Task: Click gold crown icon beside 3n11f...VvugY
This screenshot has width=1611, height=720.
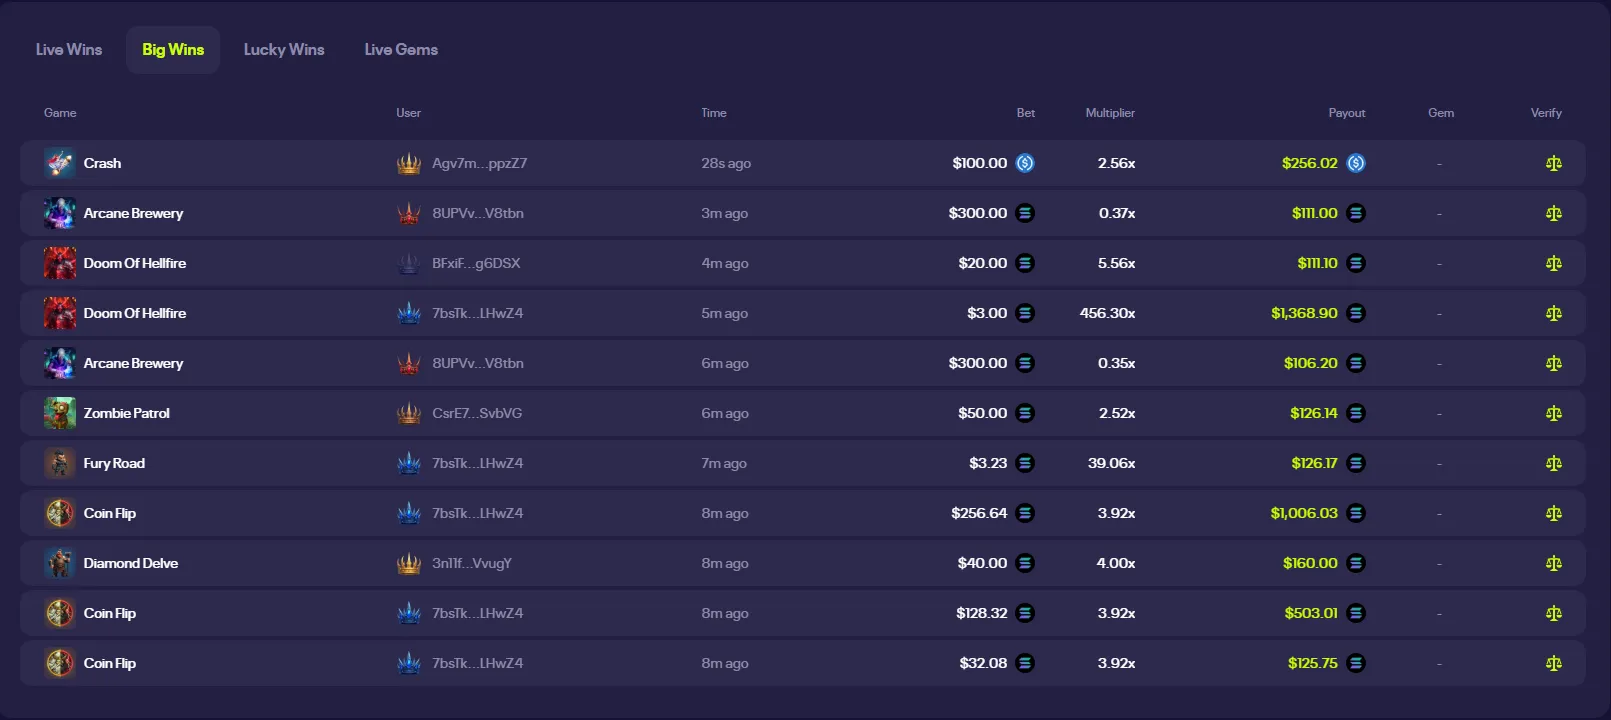Action: pos(409,563)
